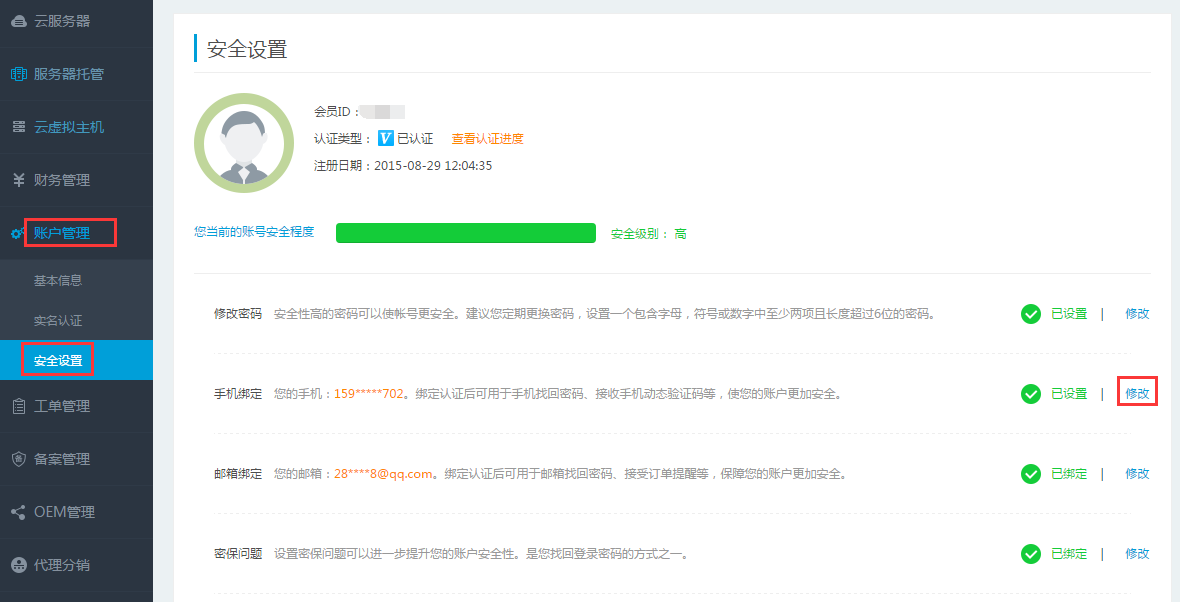This screenshot has width=1180, height=602.
Task: Click the 代理分销 sidebar icon
Action: tap(18, 565)
